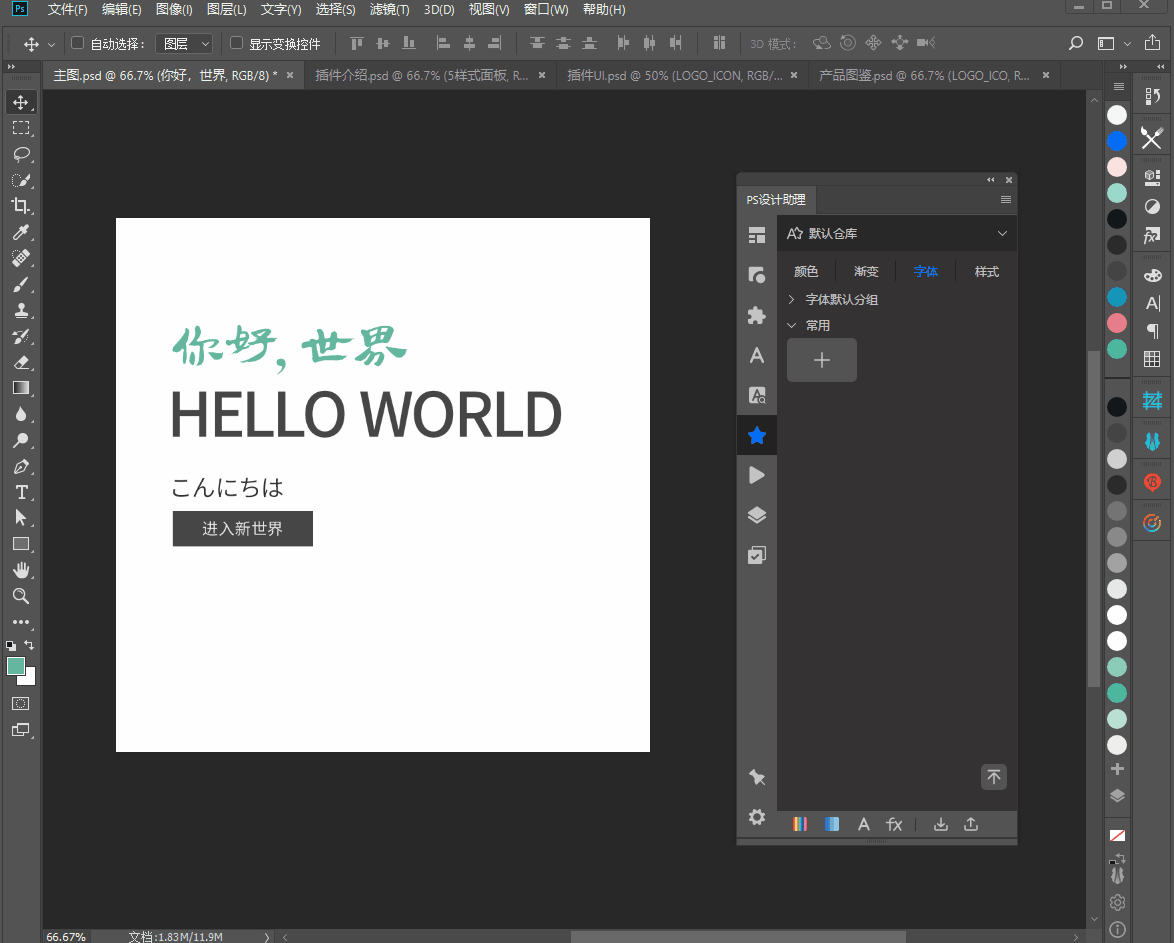
Task: Open the Move tool preset dropdown arrow
Action: (x=51, y=44)
